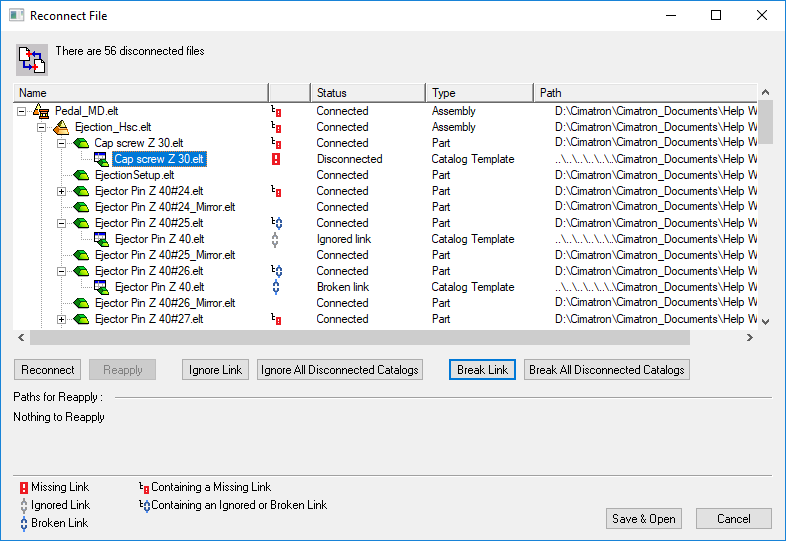Click catalog template icon of Ignored link row
786x541 pixels.
pos(101,239)
